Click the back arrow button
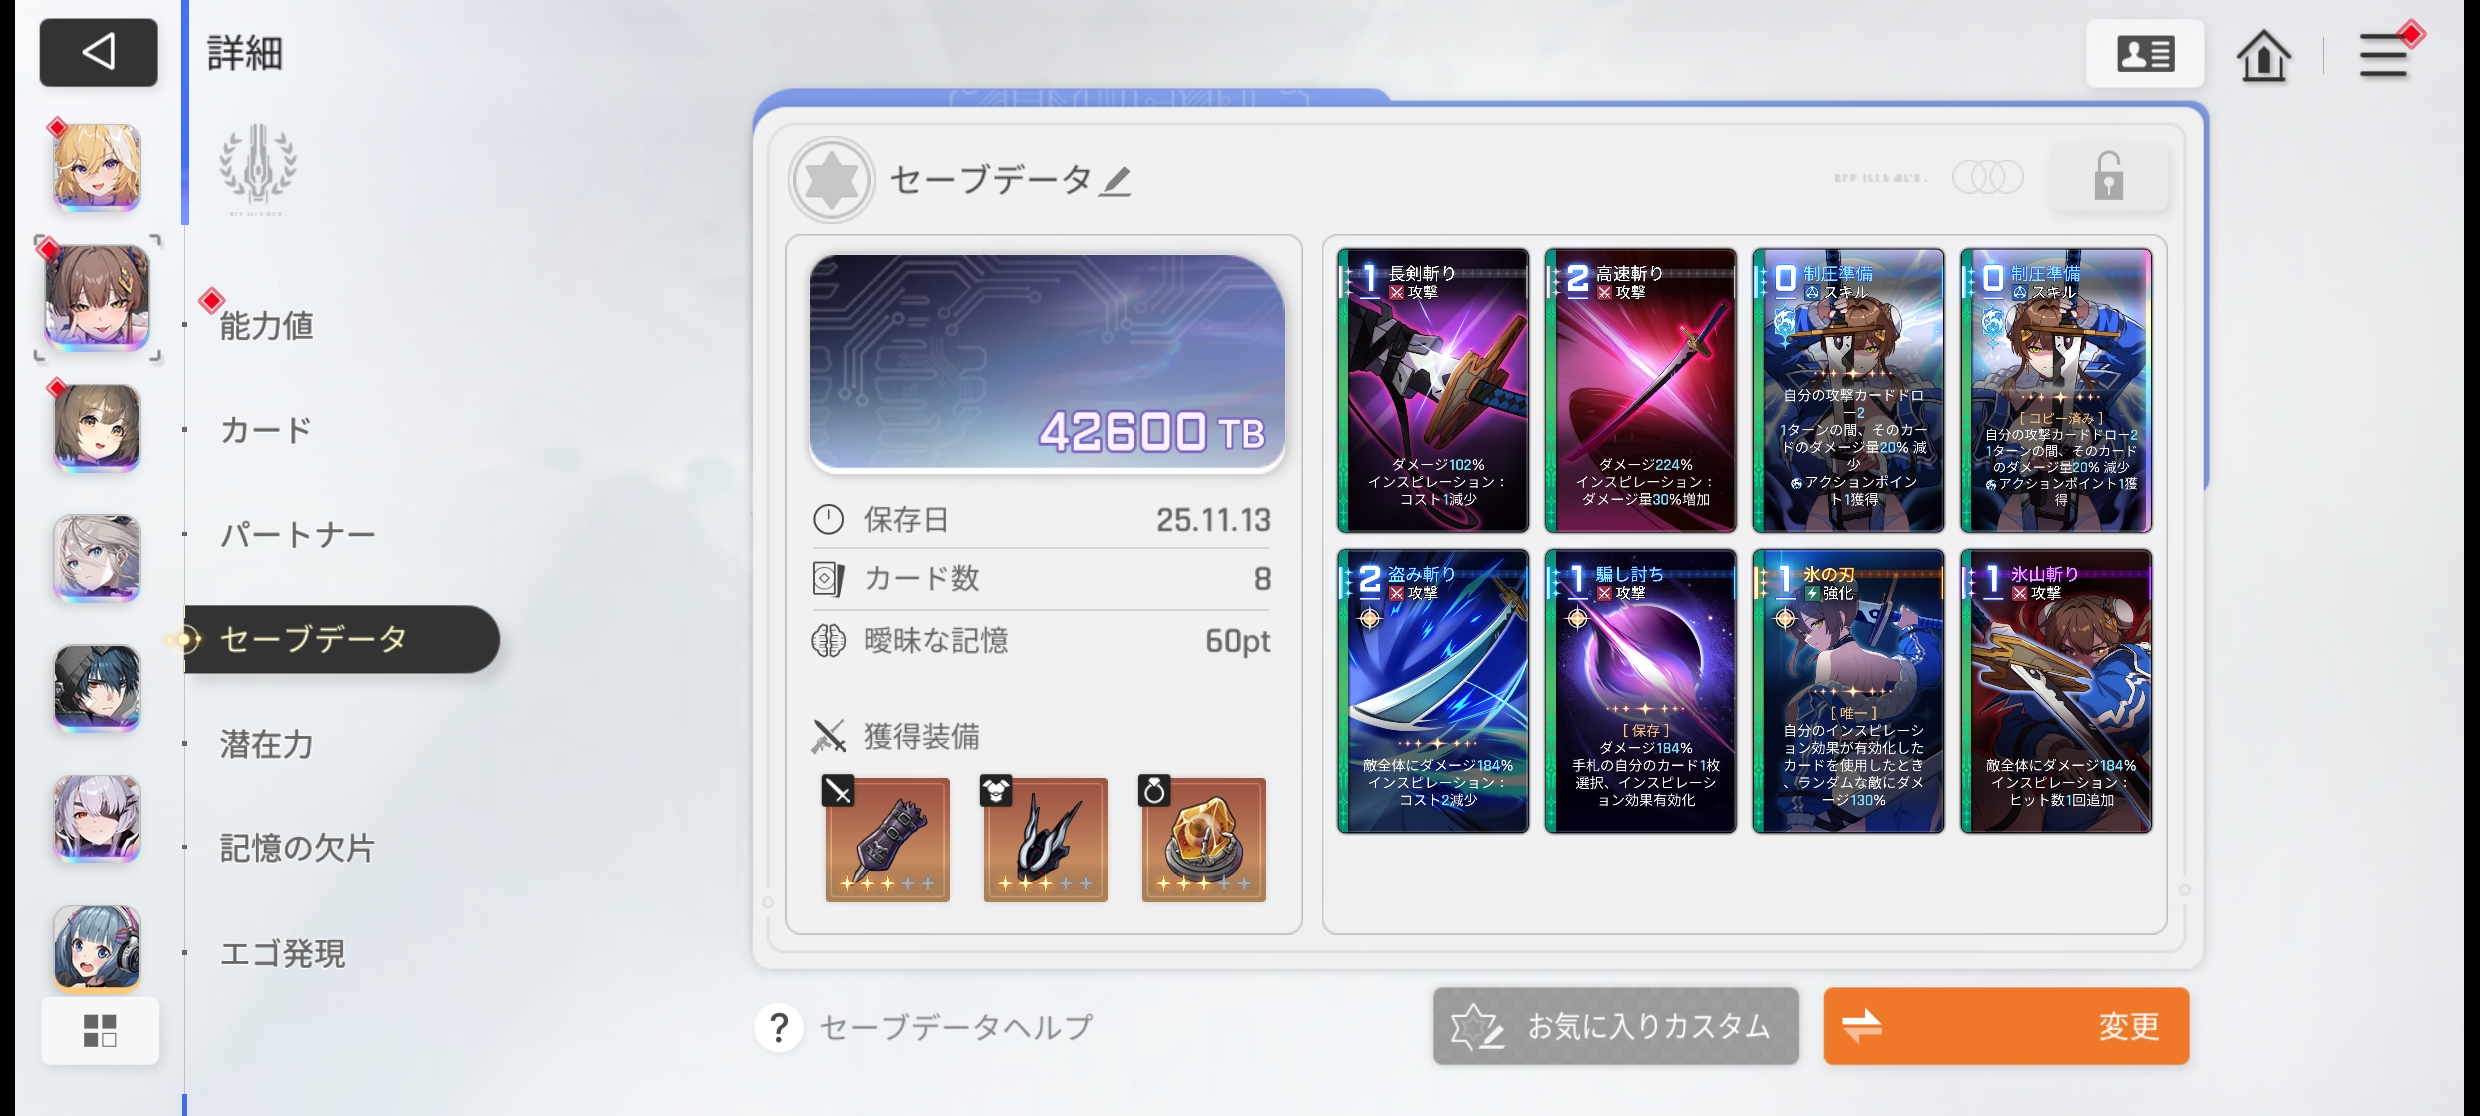Image resolution: width=2480 pixels, height=1116 pixels. 98,52
